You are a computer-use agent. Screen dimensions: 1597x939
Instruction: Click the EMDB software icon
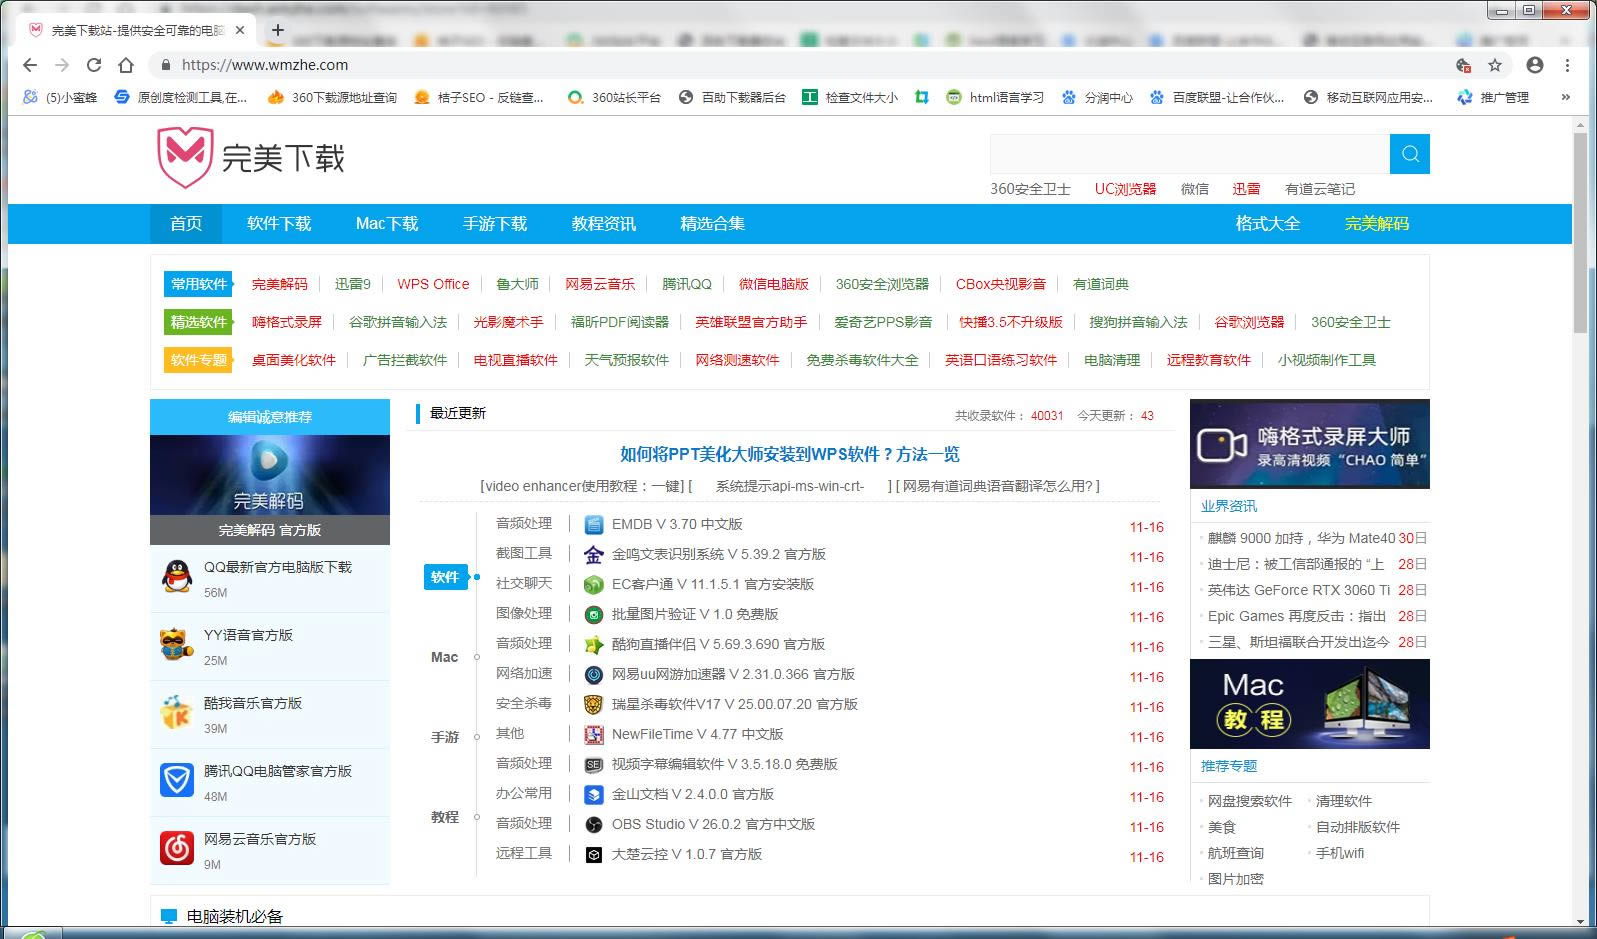coord(594,525)
